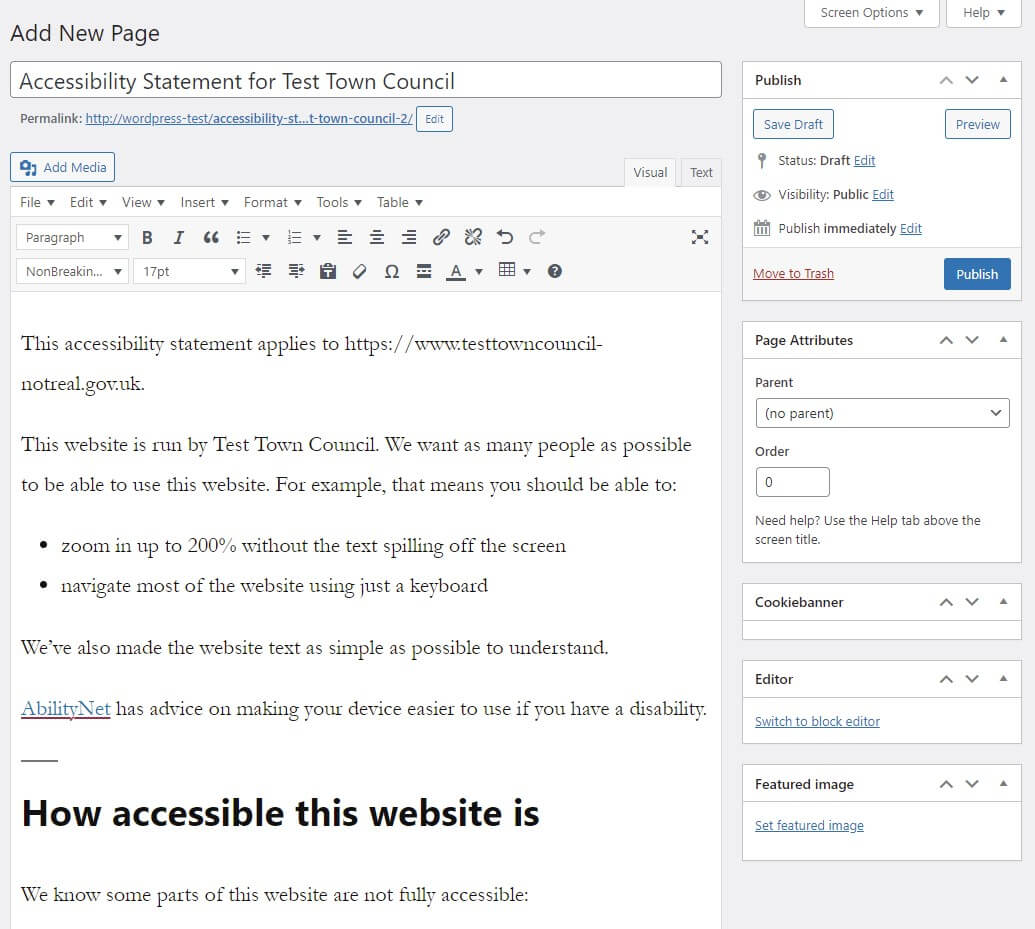Click the Order number field

click(792, 482)
